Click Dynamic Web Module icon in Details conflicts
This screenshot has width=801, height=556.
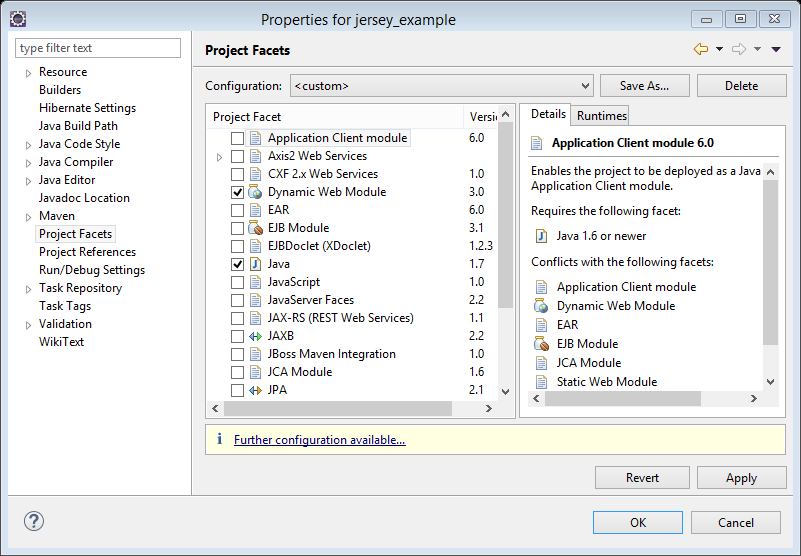[x=541, y=306]
